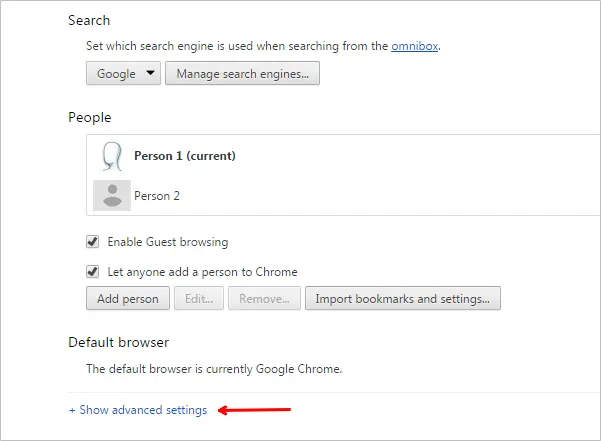601x441 pixels.
Task: Click the Search section heading
Action: tap(89, 20)
